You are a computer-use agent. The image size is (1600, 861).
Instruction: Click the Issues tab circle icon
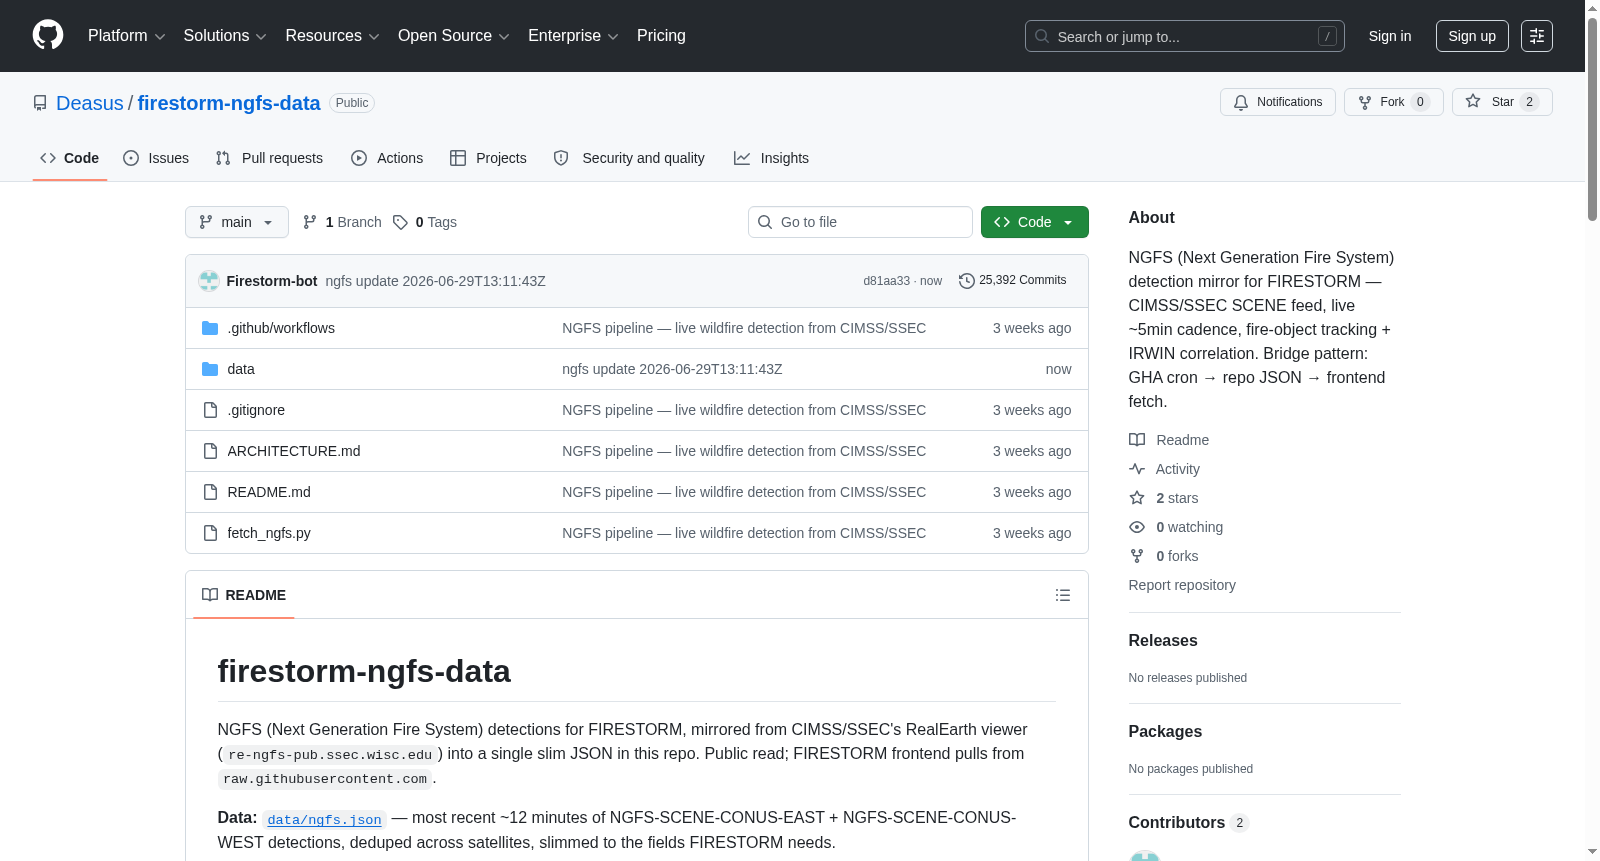[131, 158]
